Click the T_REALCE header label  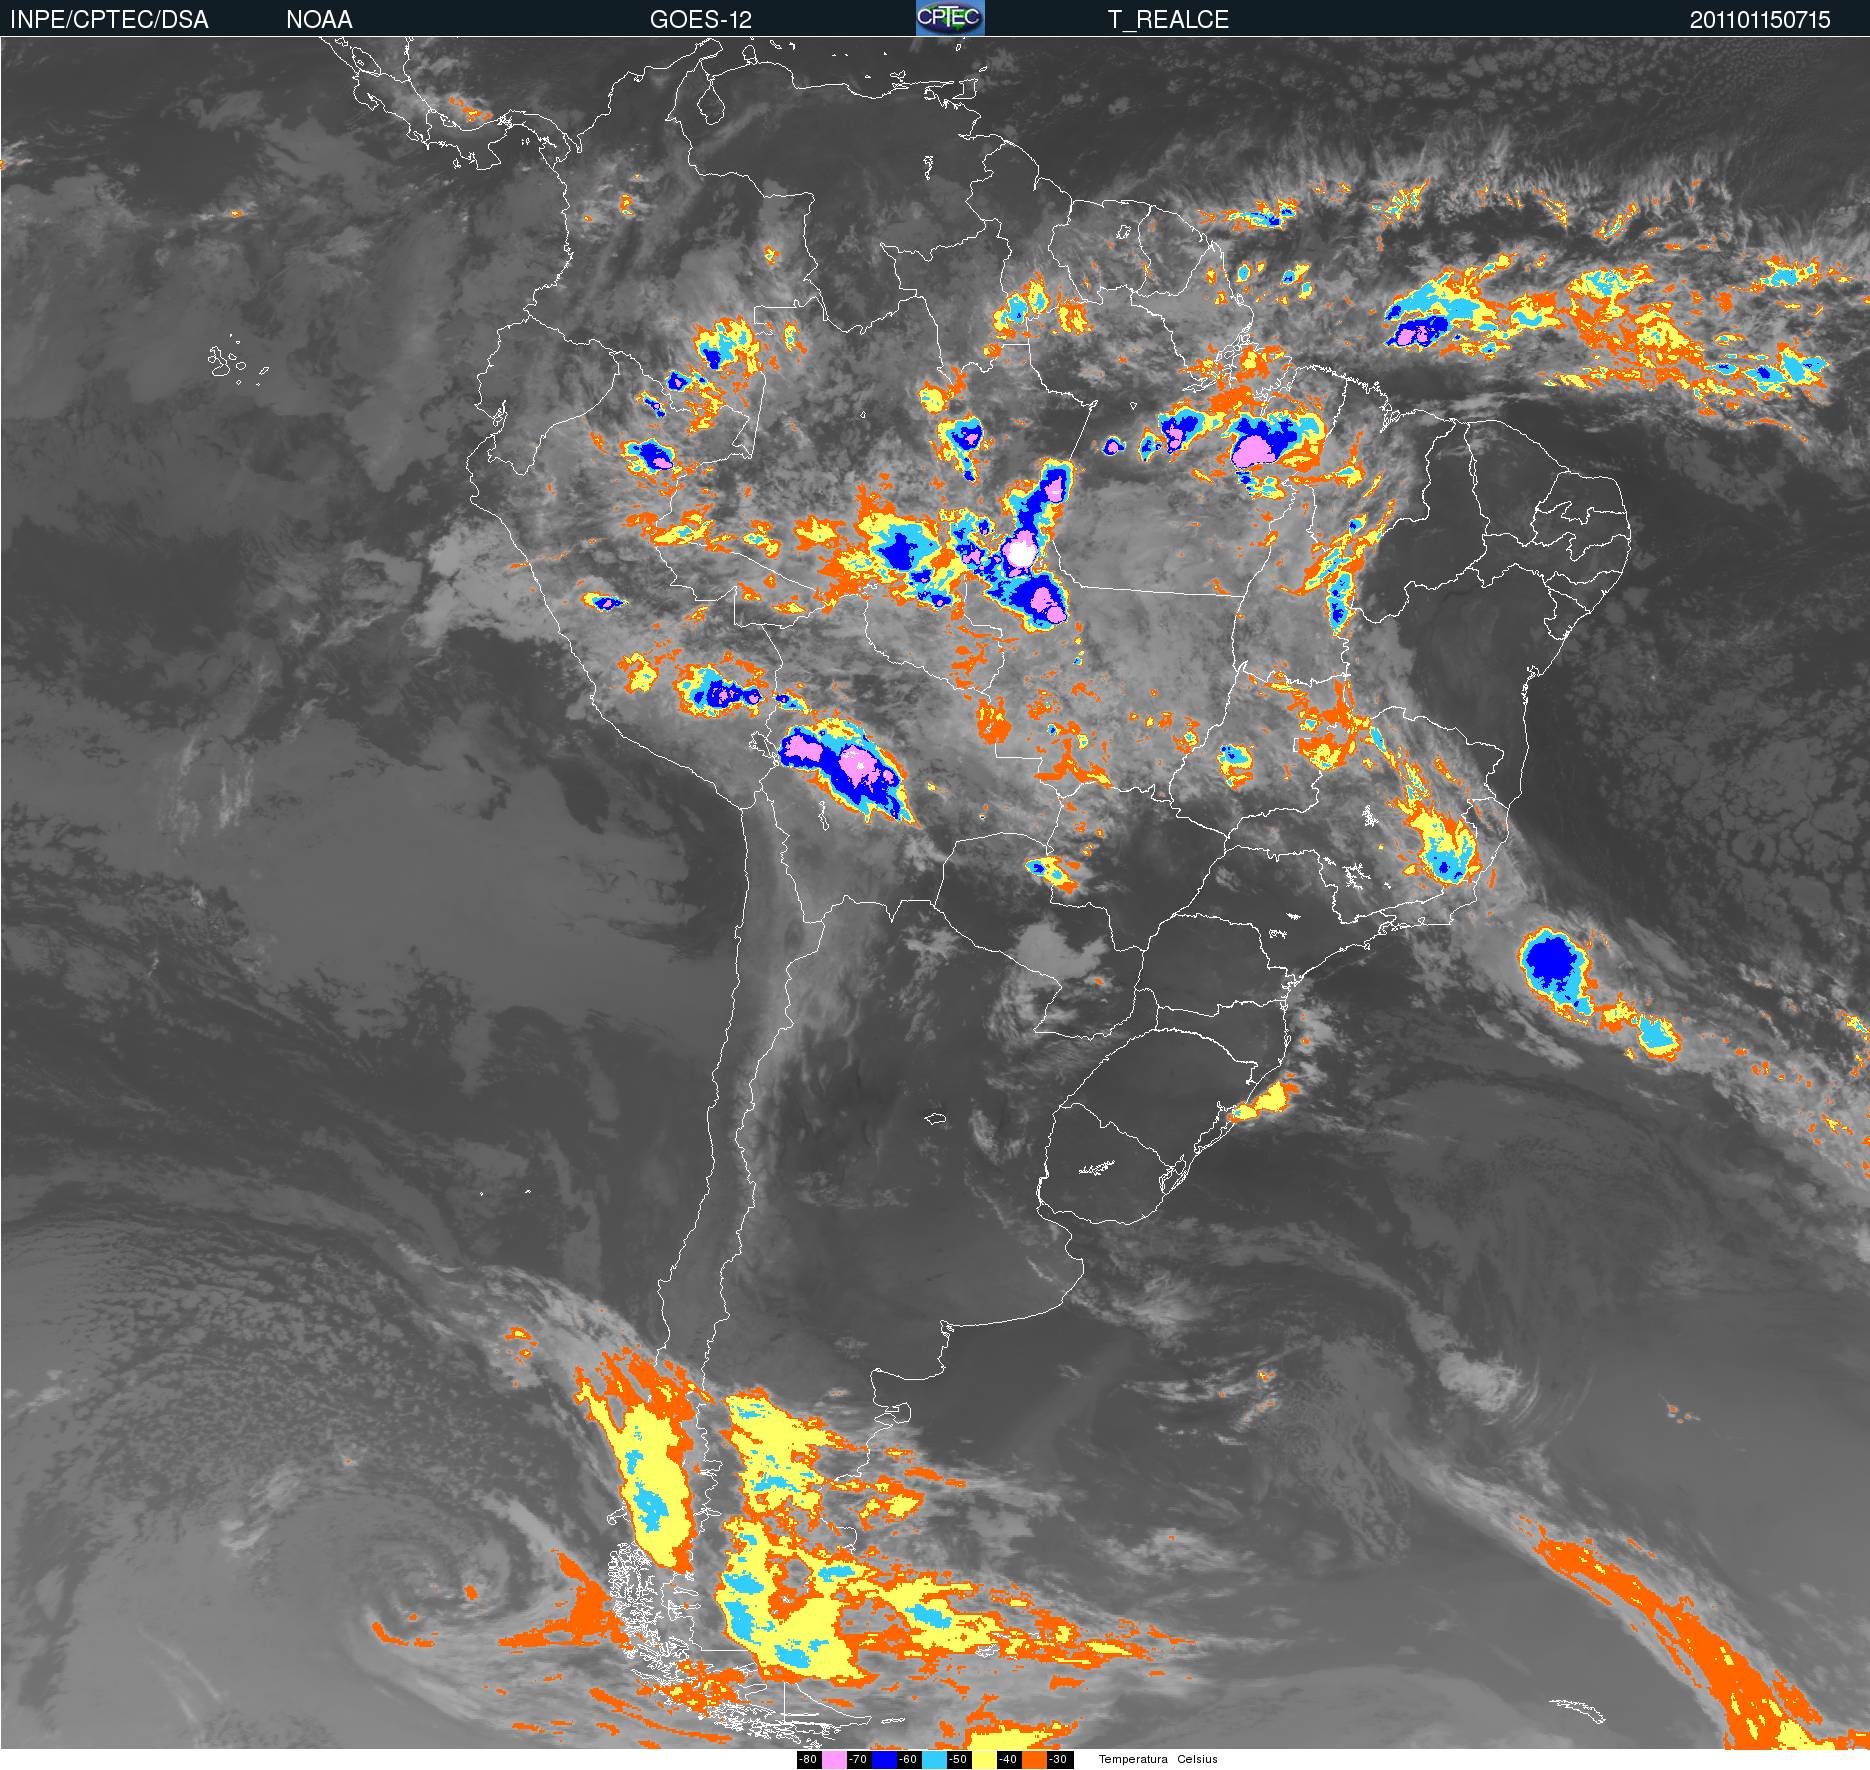click(x=1168, y=20)
